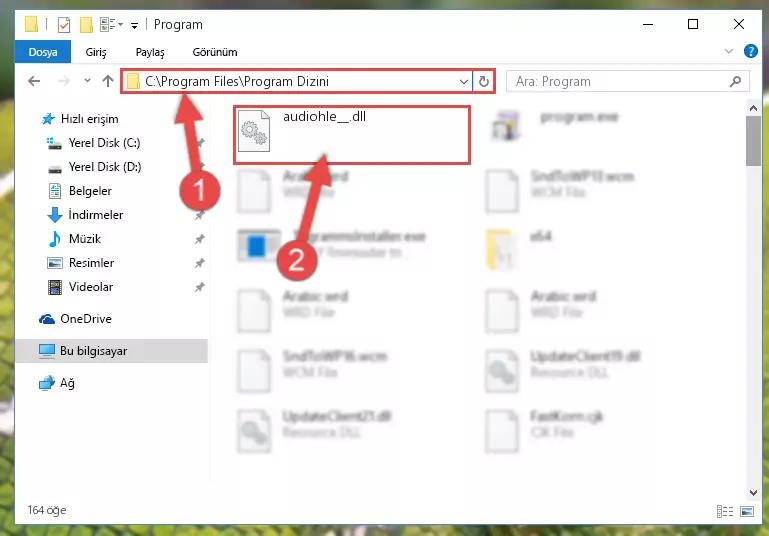769x536 pixels.
Task: Open the Paylaş ribbon tab
Action: point(150,52)
